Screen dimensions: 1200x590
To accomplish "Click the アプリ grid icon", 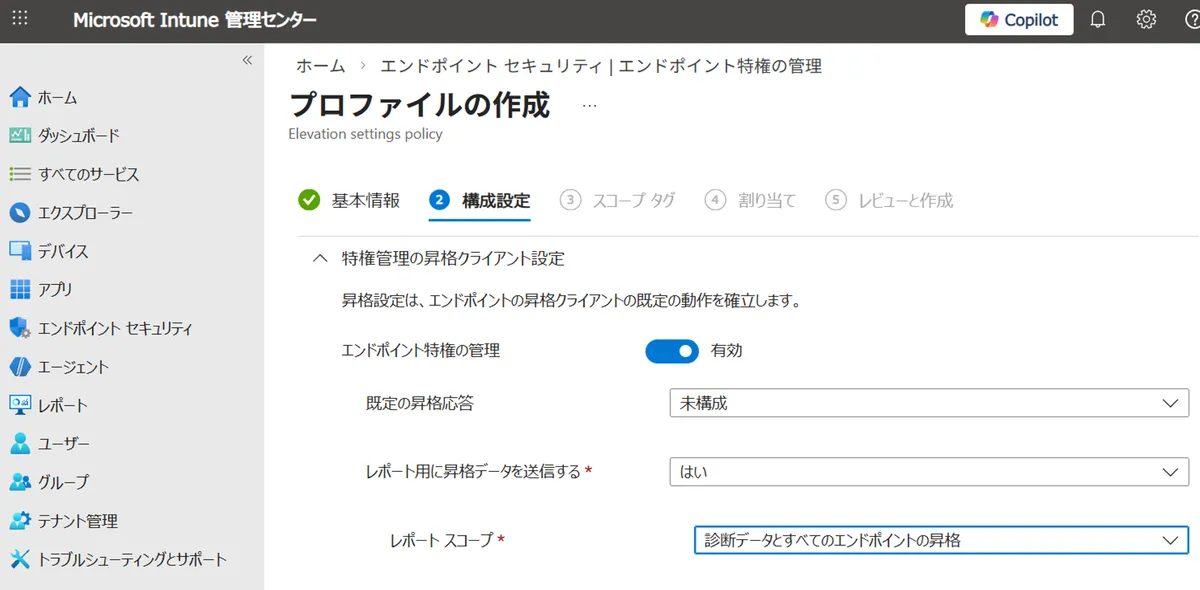I will 20,289.
